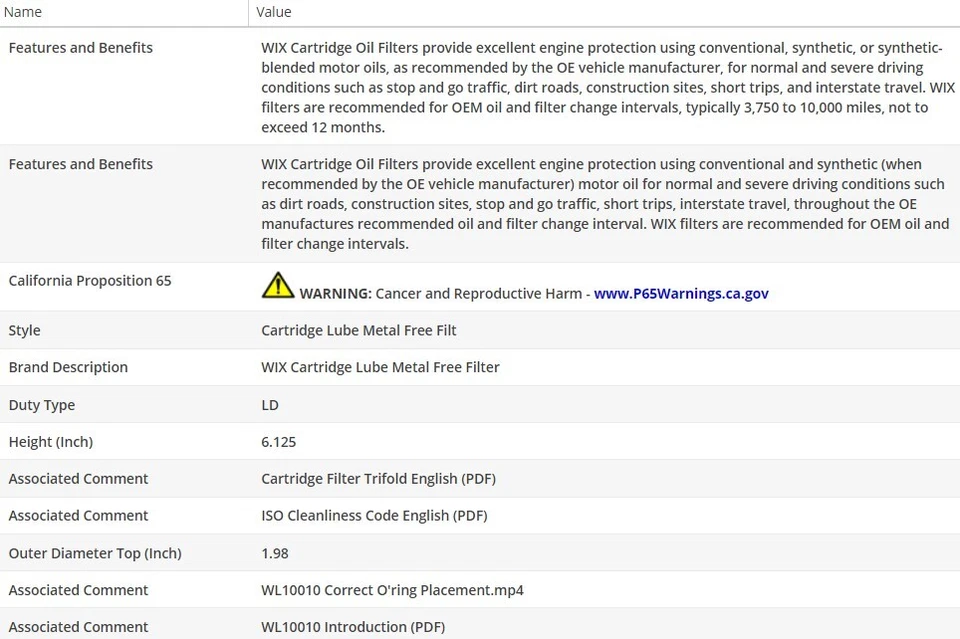Click Associated Comment label beside ISO Cleanliness
This screenshot has width=960, height=639.
click(x=78, y=515)
